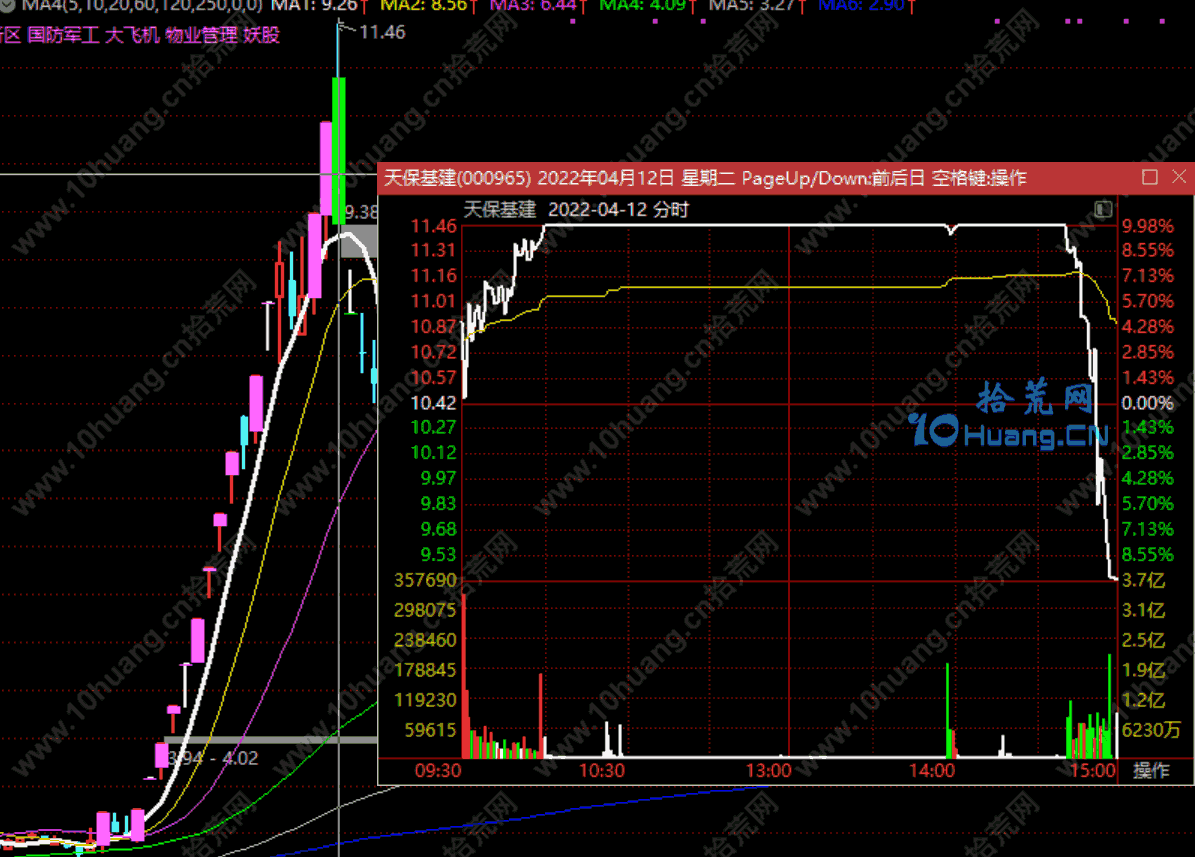Select the MA1: 9.26 value

coord(316,5)
